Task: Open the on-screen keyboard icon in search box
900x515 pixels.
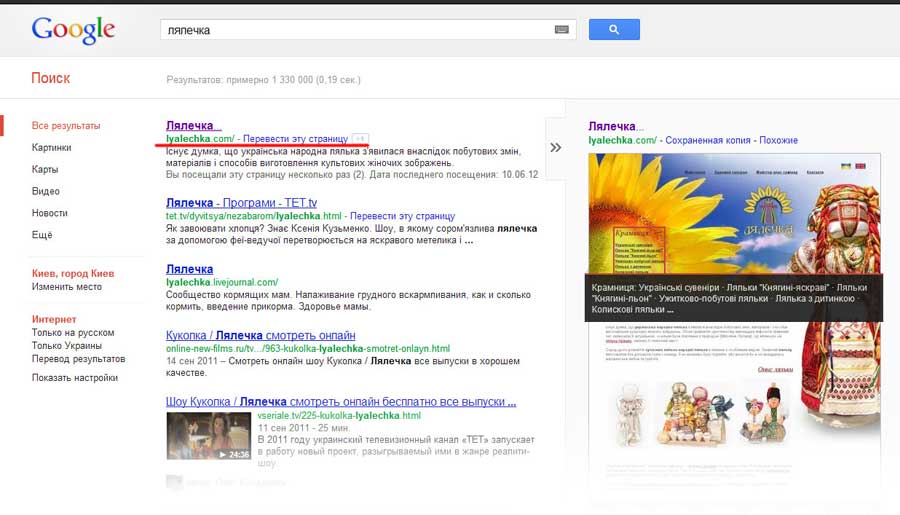Action: (561, 30)
